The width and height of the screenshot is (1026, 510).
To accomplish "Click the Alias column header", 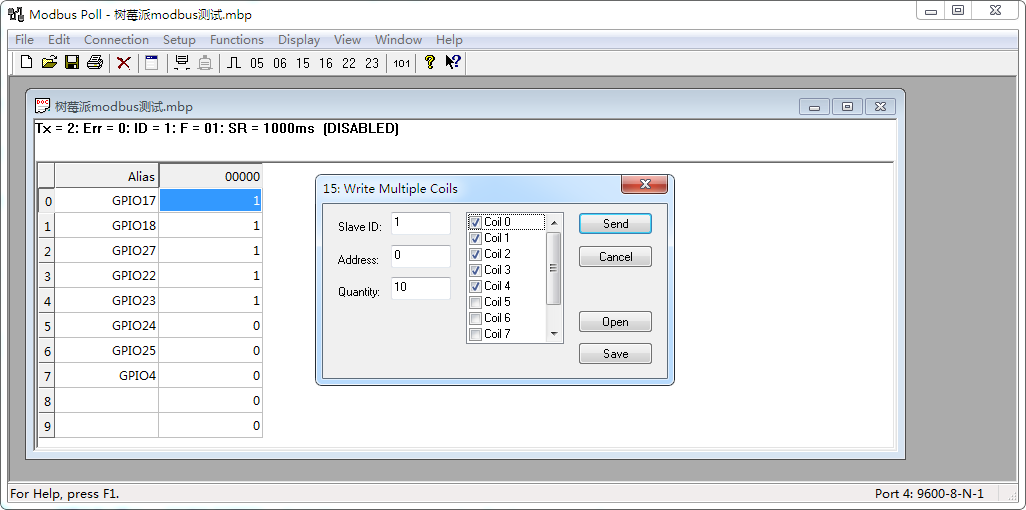I will 107,176.
